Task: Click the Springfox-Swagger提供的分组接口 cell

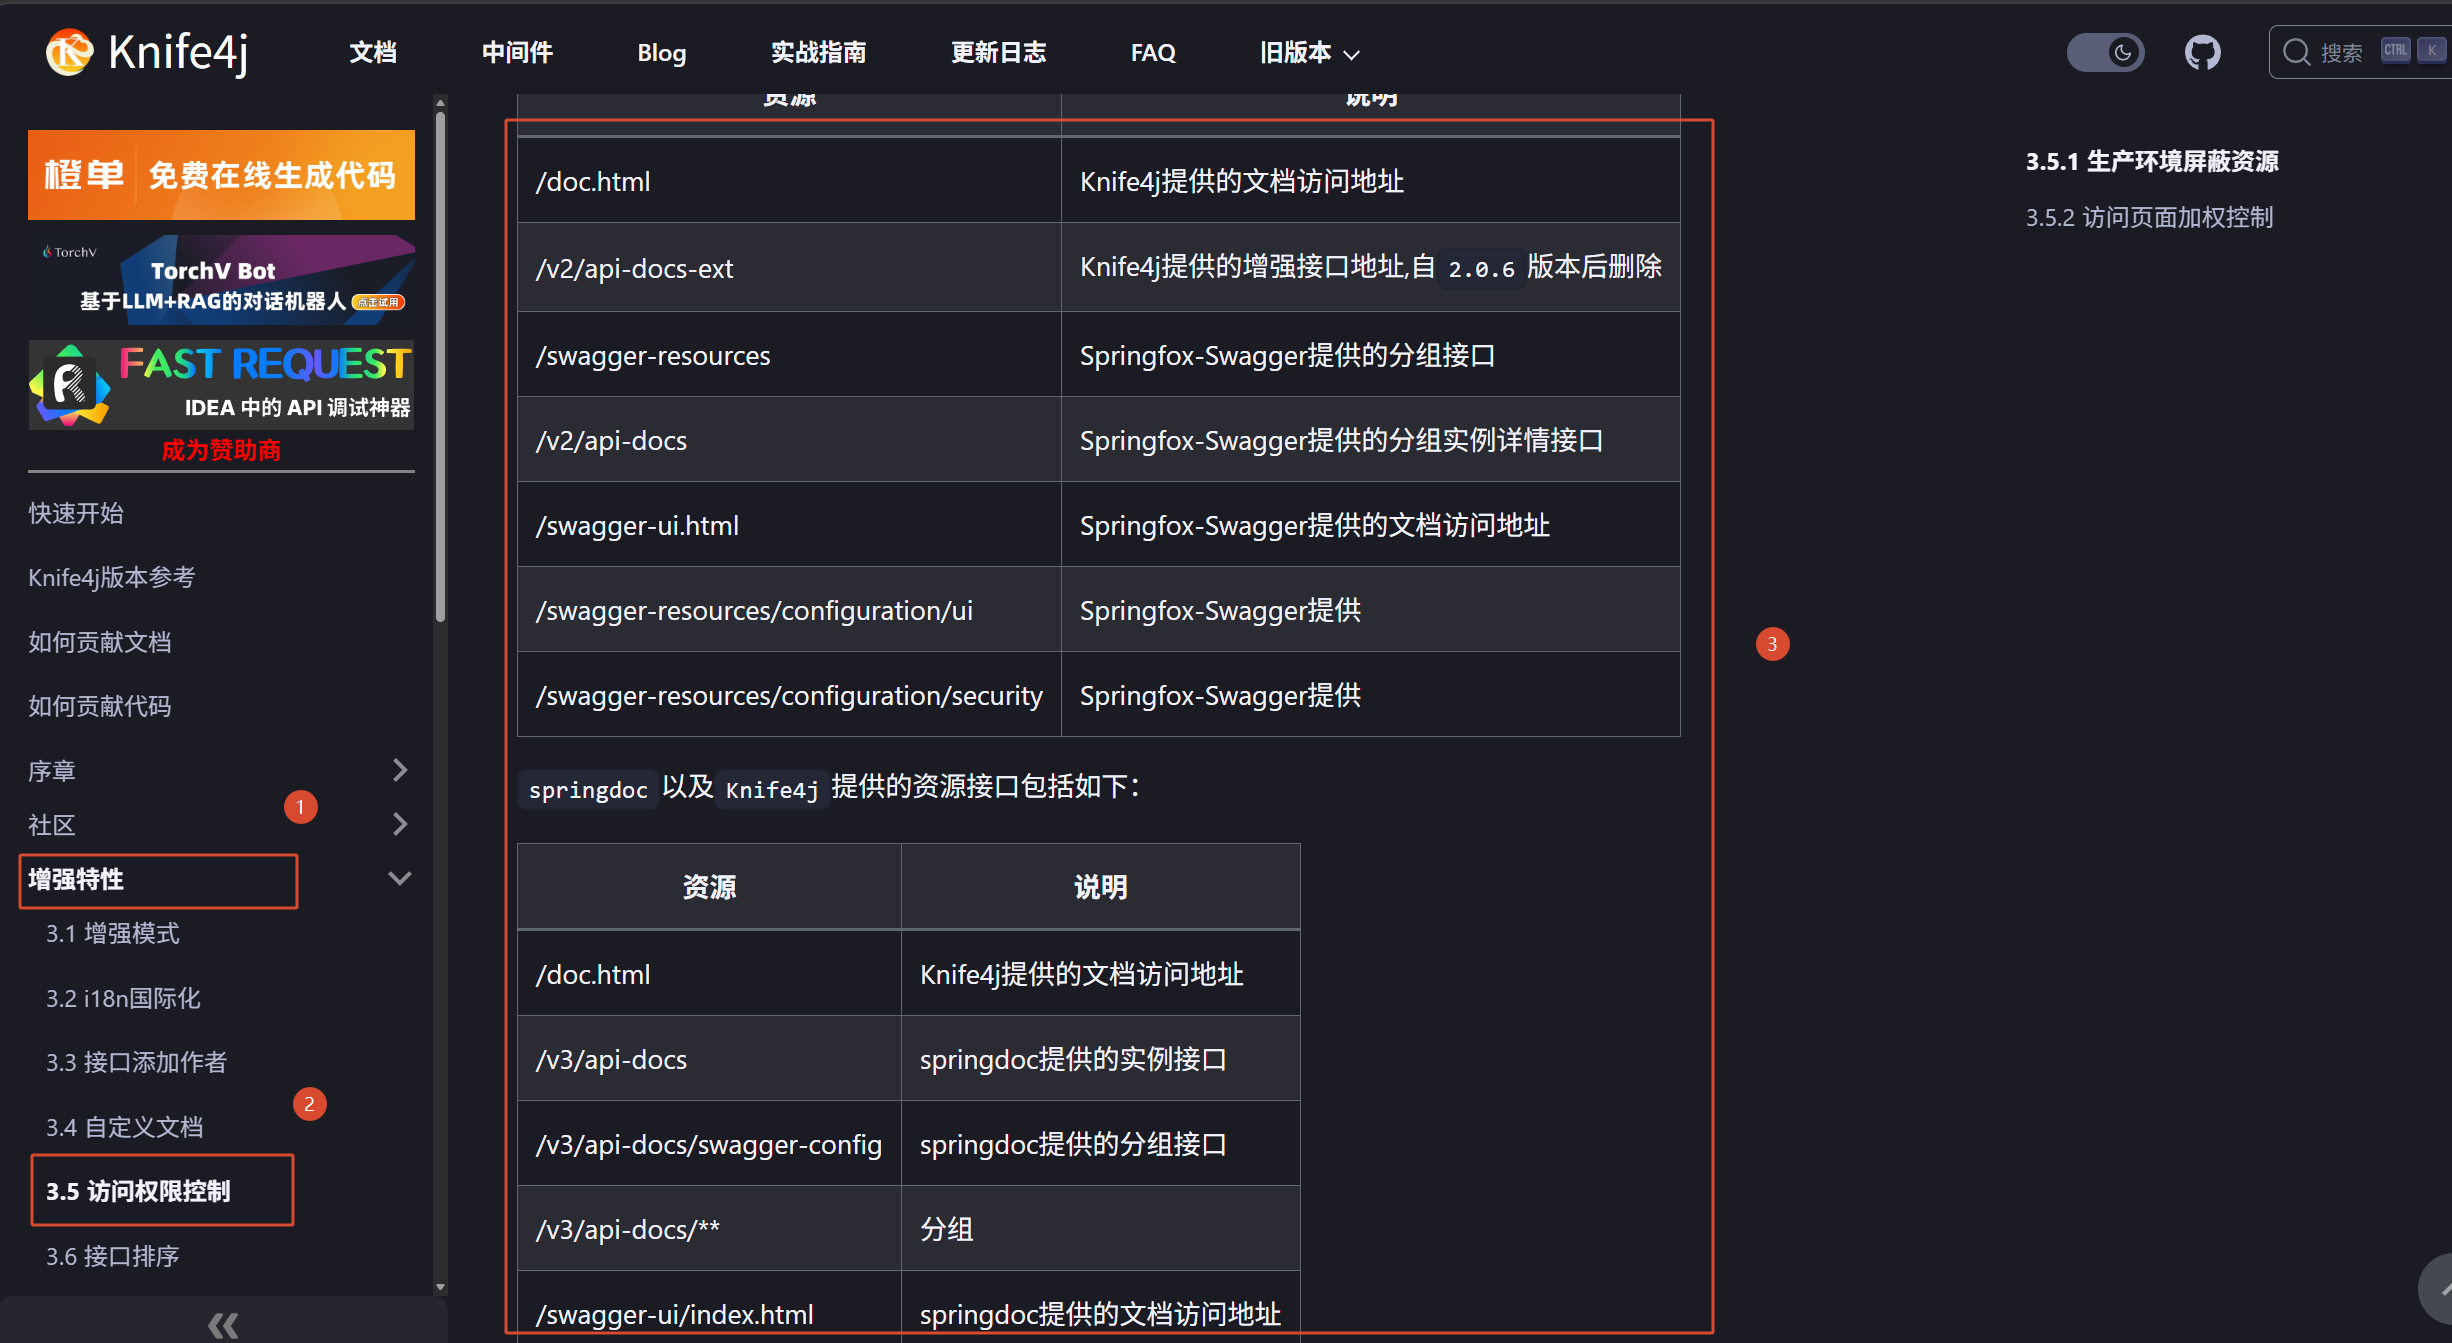Action: (x=1370, y=355)
